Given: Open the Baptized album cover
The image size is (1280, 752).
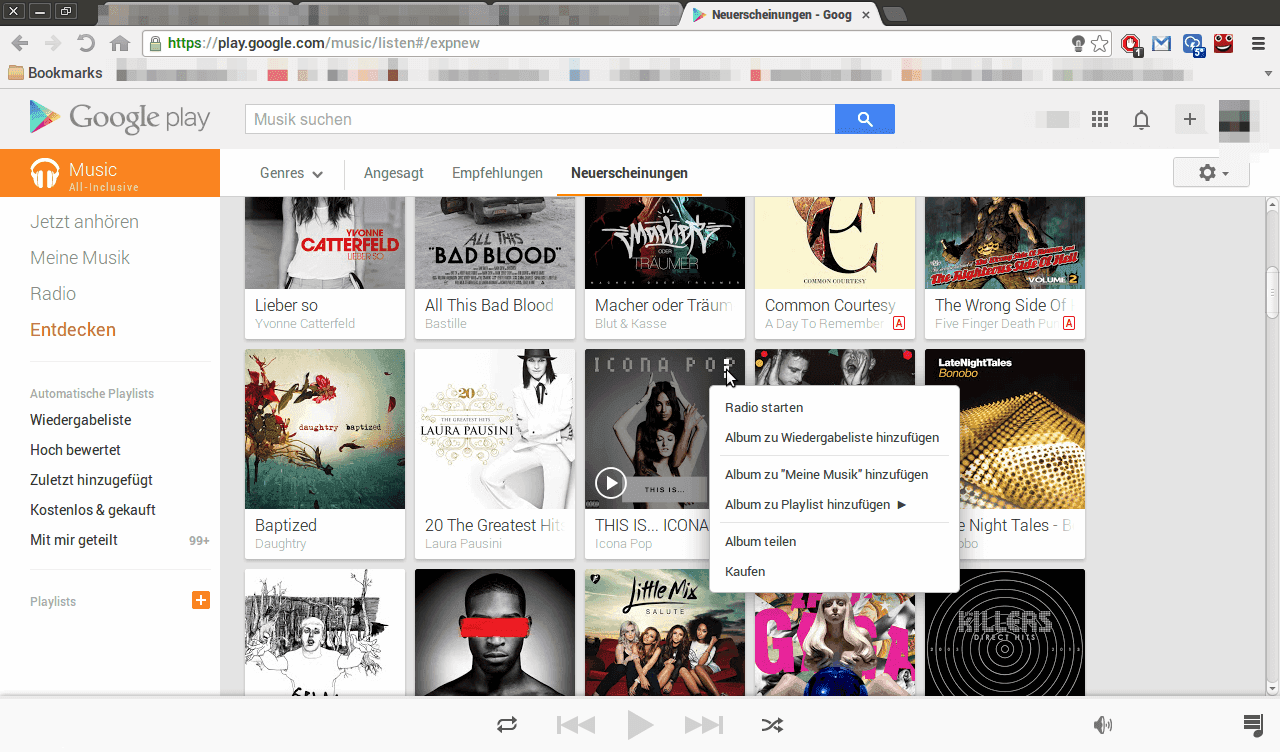Looking at the screenshot, I should tap(325, 429).
